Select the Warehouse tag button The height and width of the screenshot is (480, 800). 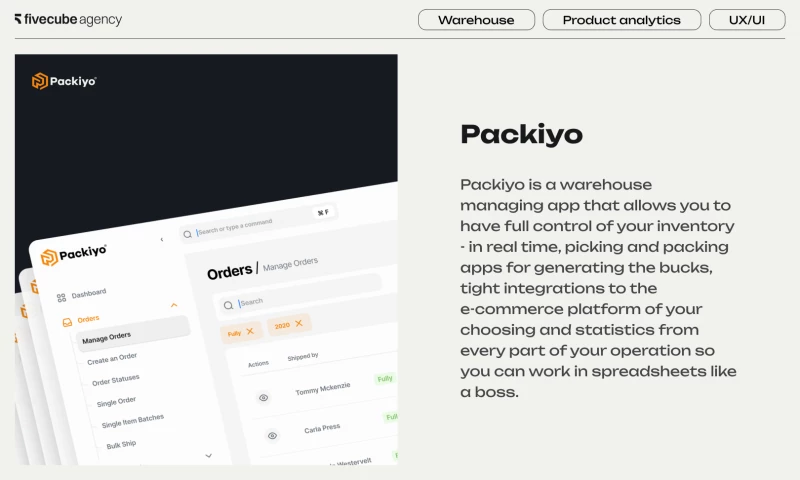click(x=476, y=20)
